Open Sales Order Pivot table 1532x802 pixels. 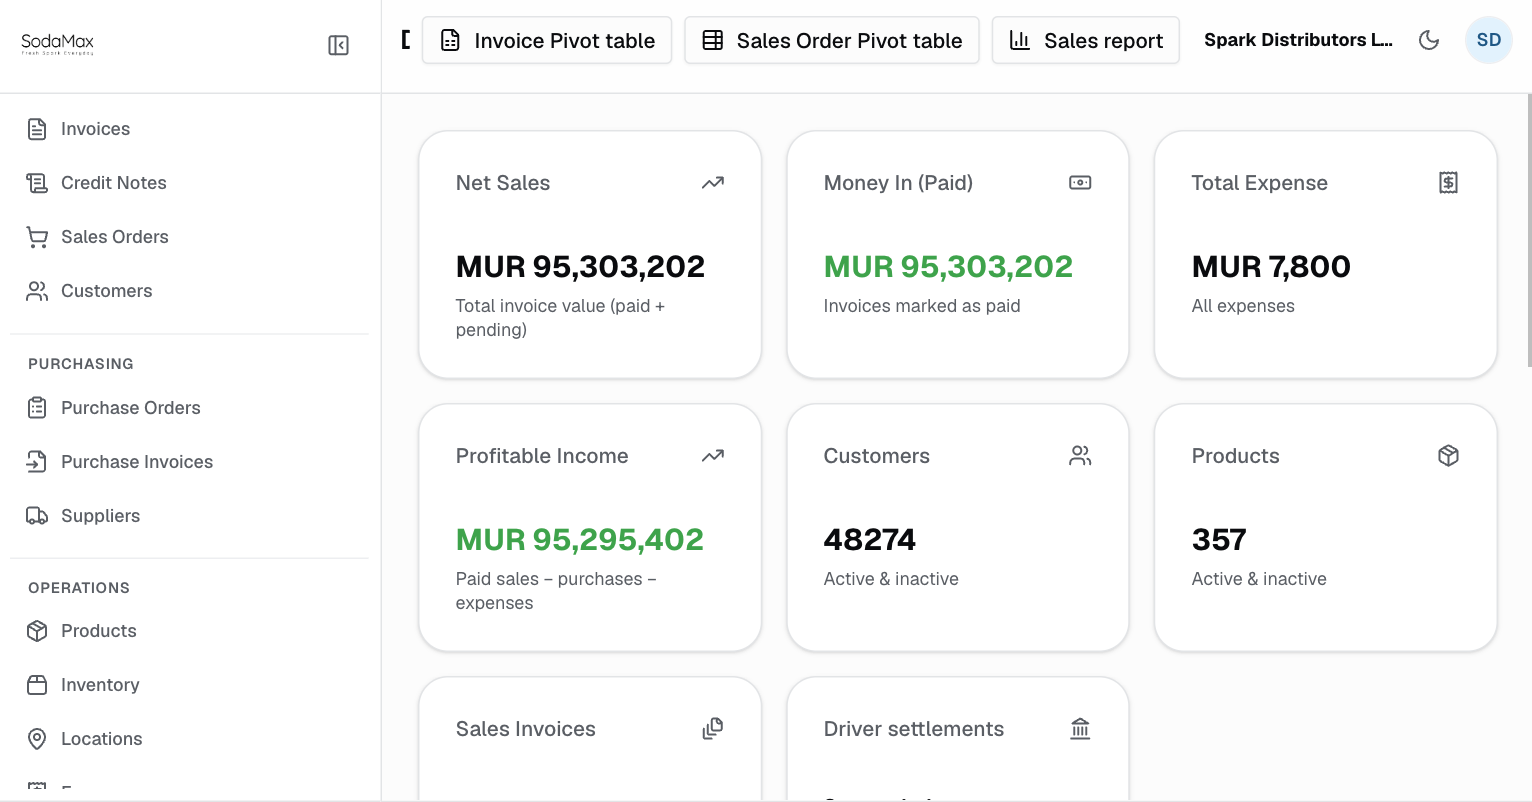832,40
